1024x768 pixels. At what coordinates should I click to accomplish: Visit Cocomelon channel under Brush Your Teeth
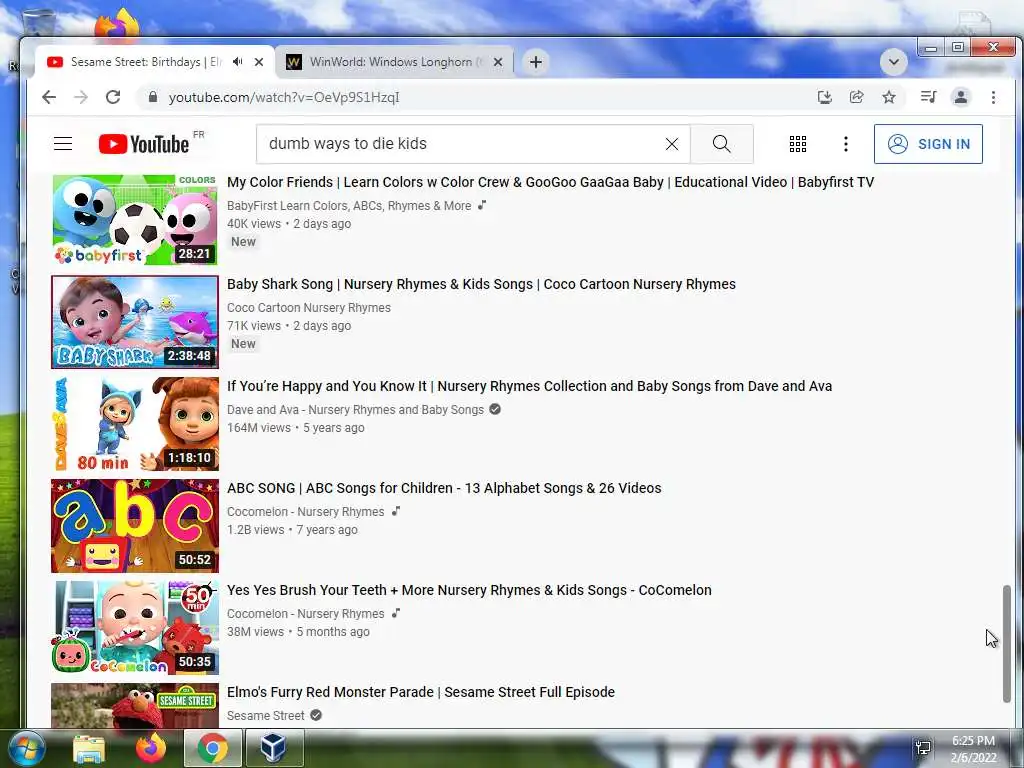click(x=306, y=613)
